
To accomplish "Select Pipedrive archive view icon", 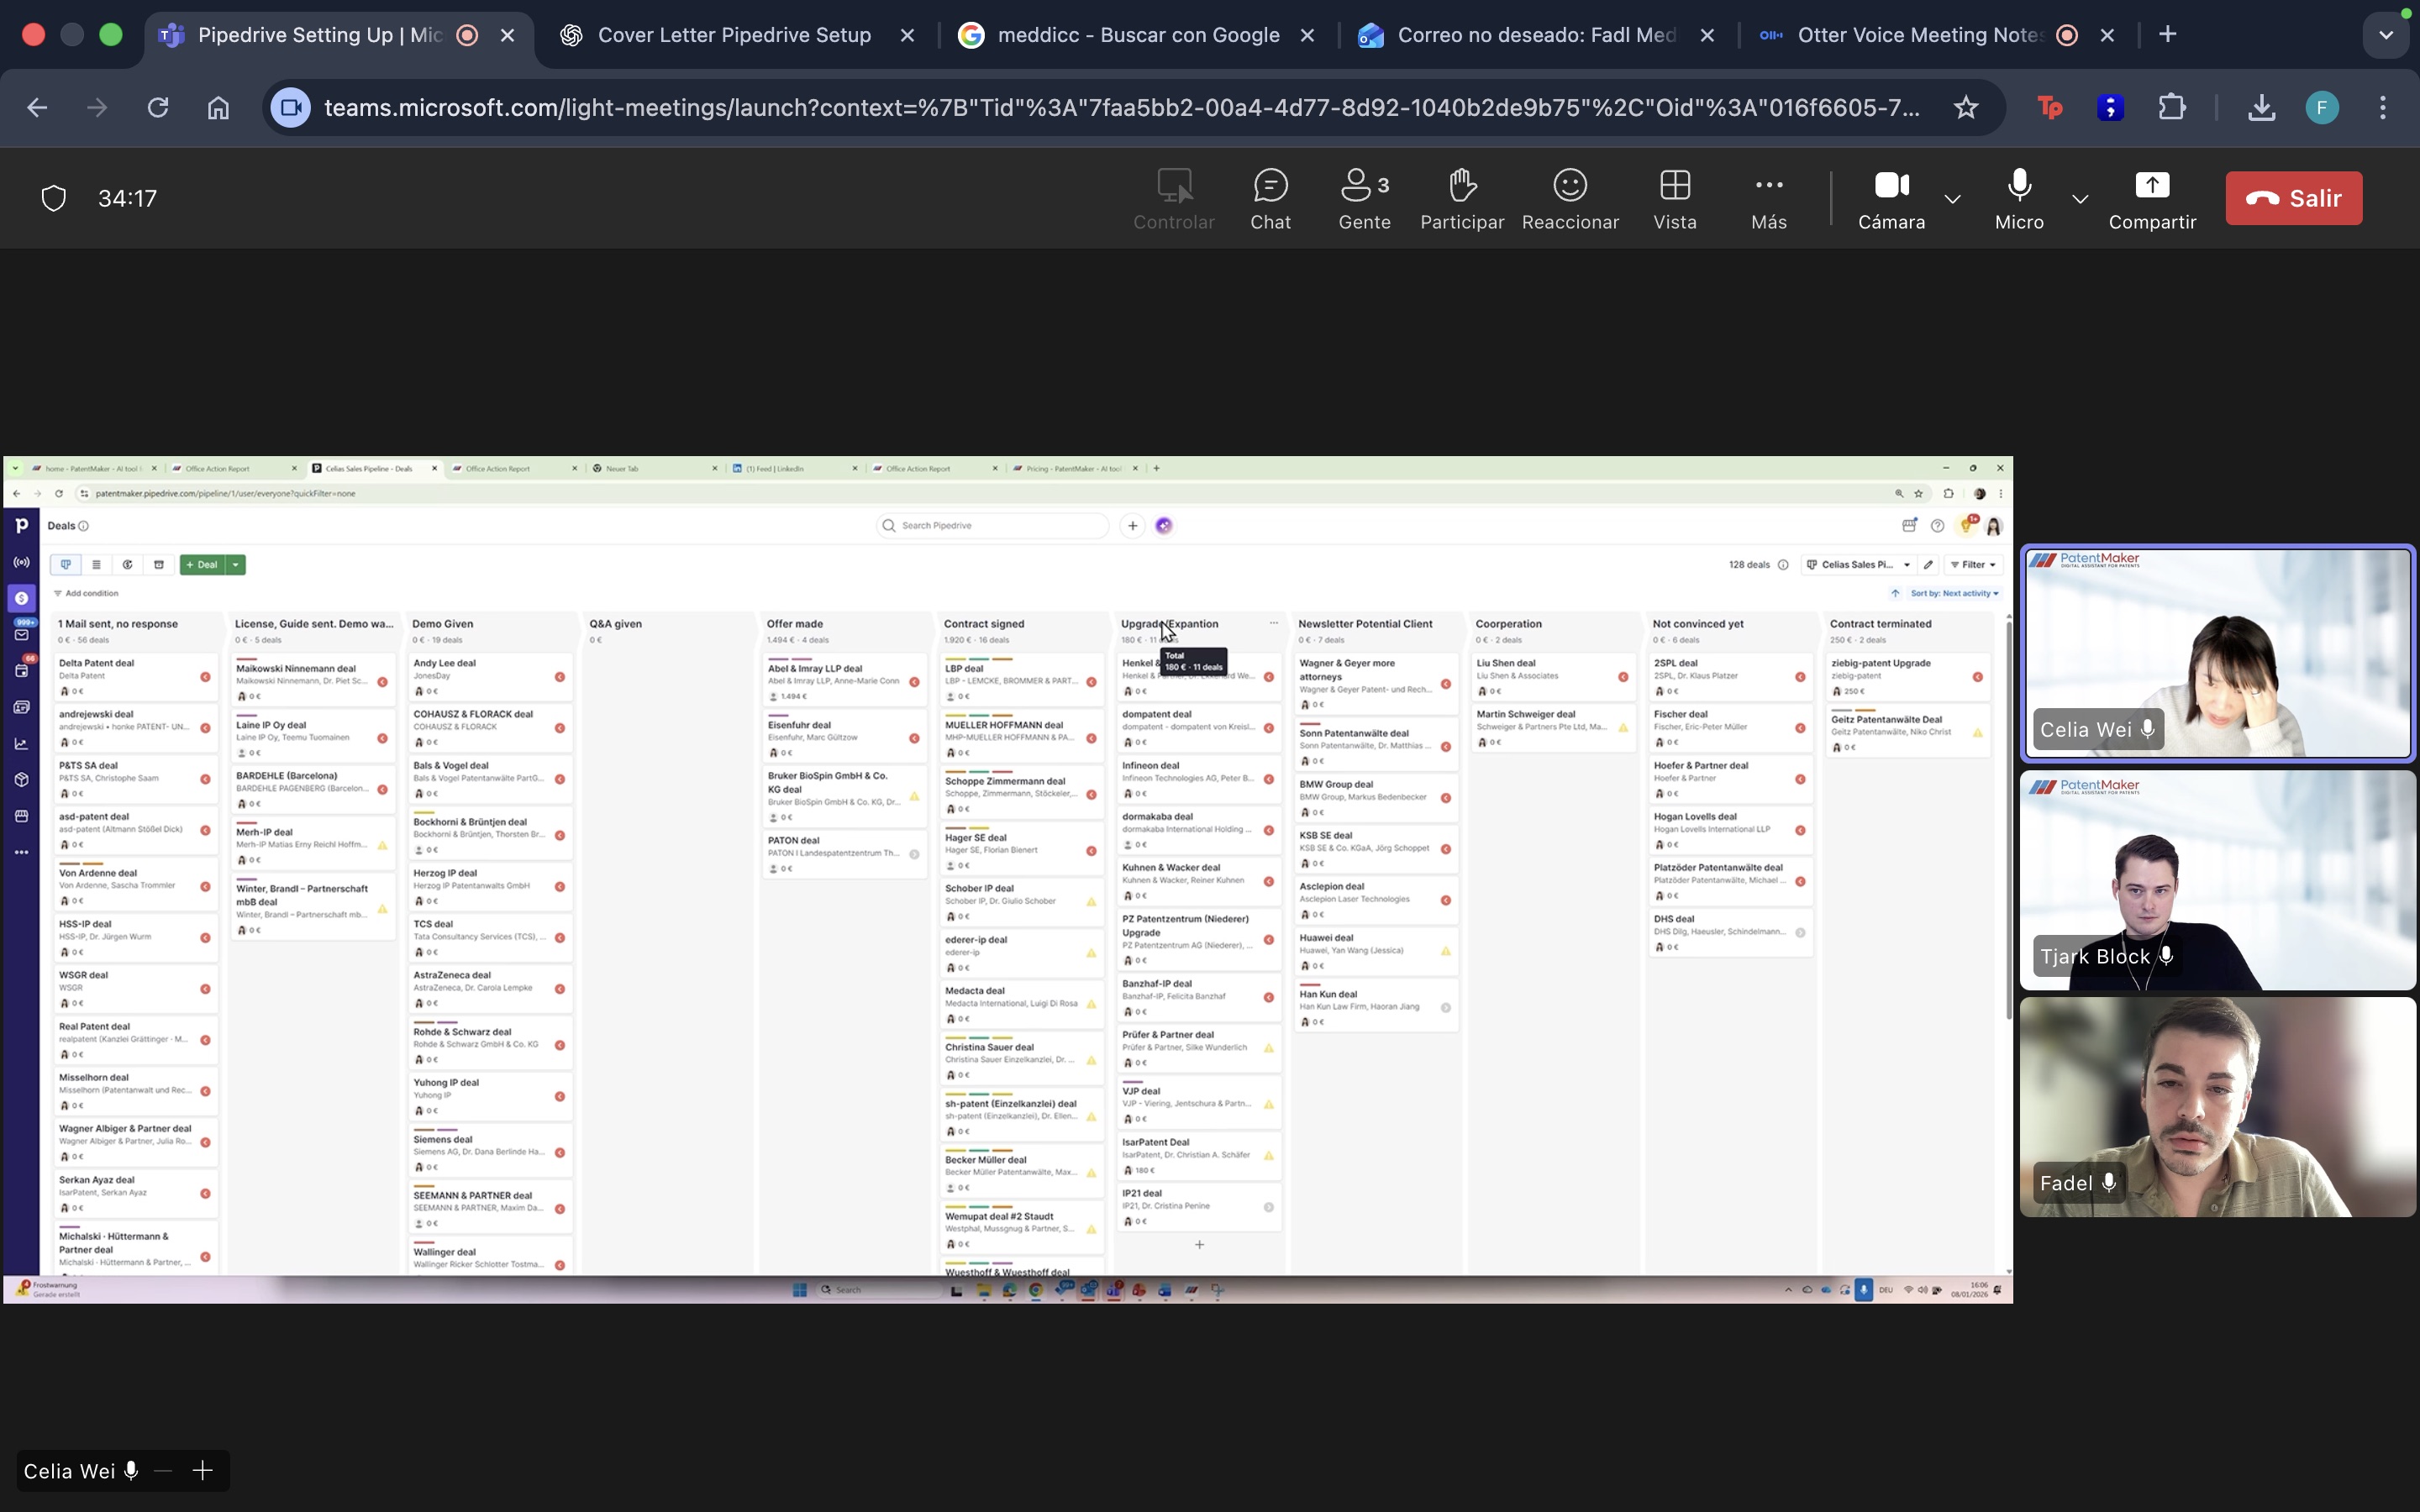I will [x=159, y=565].
